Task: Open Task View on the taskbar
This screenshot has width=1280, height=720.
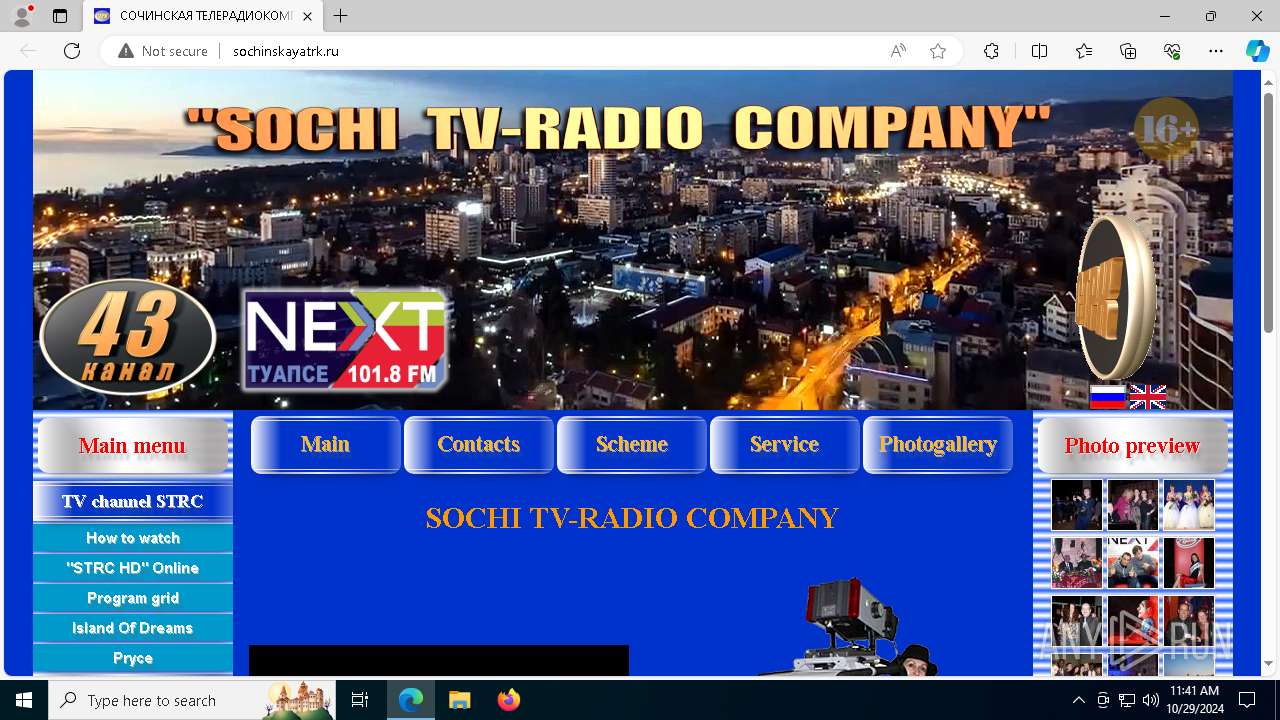Action: click(360, 700)
